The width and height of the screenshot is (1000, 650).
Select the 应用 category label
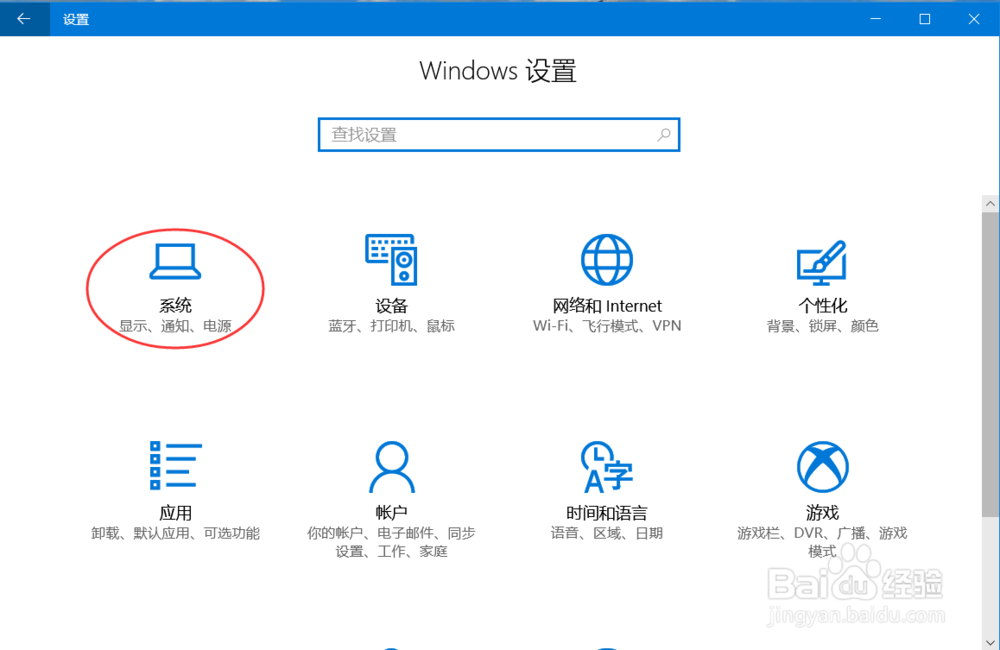pos(175,512)
